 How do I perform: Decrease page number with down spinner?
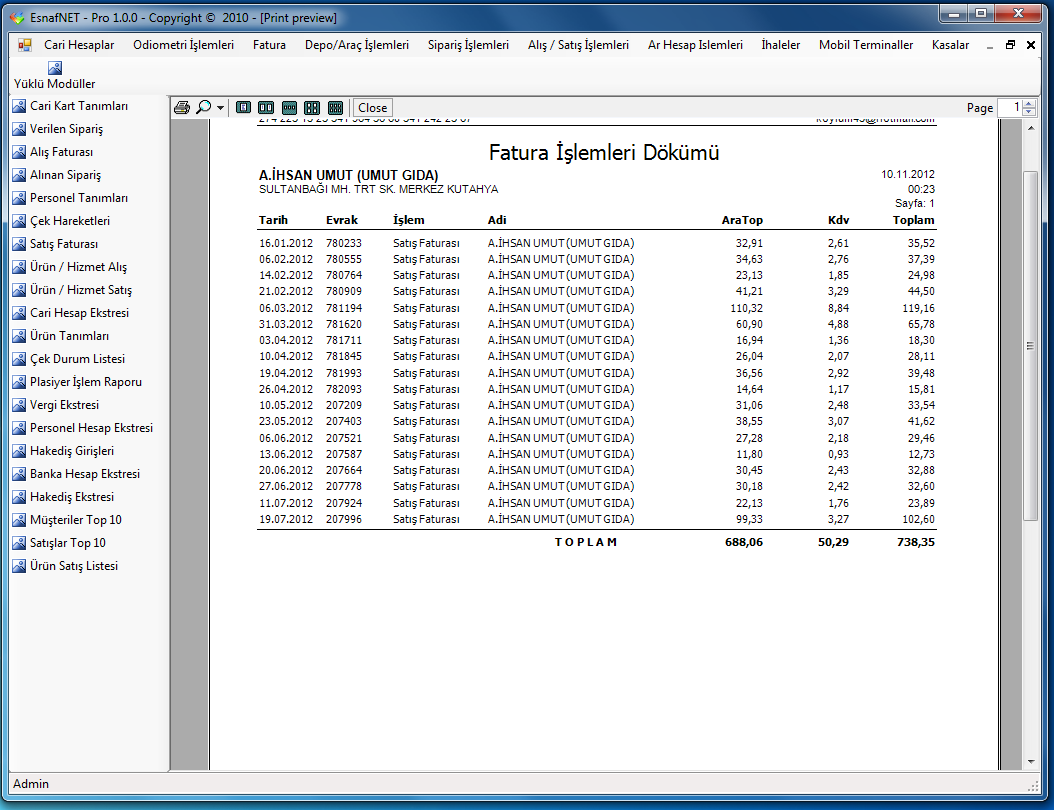[1029, 112]
